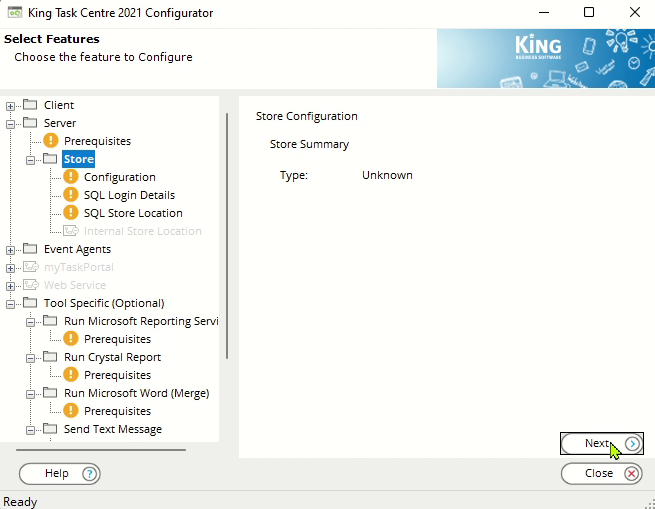655x509 pixels.
Task: Click the disabled icon beside Internal Store Location
Action: [71, 231]
